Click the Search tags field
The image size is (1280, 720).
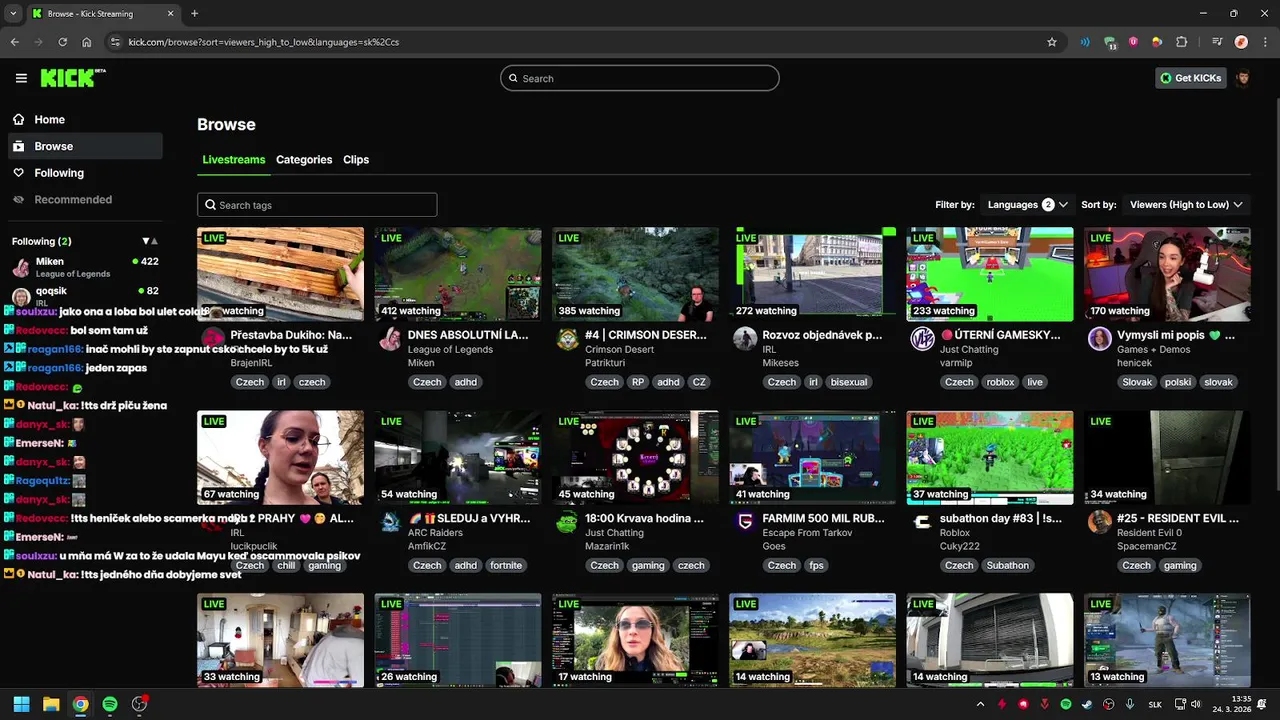(x=317, y=205)
